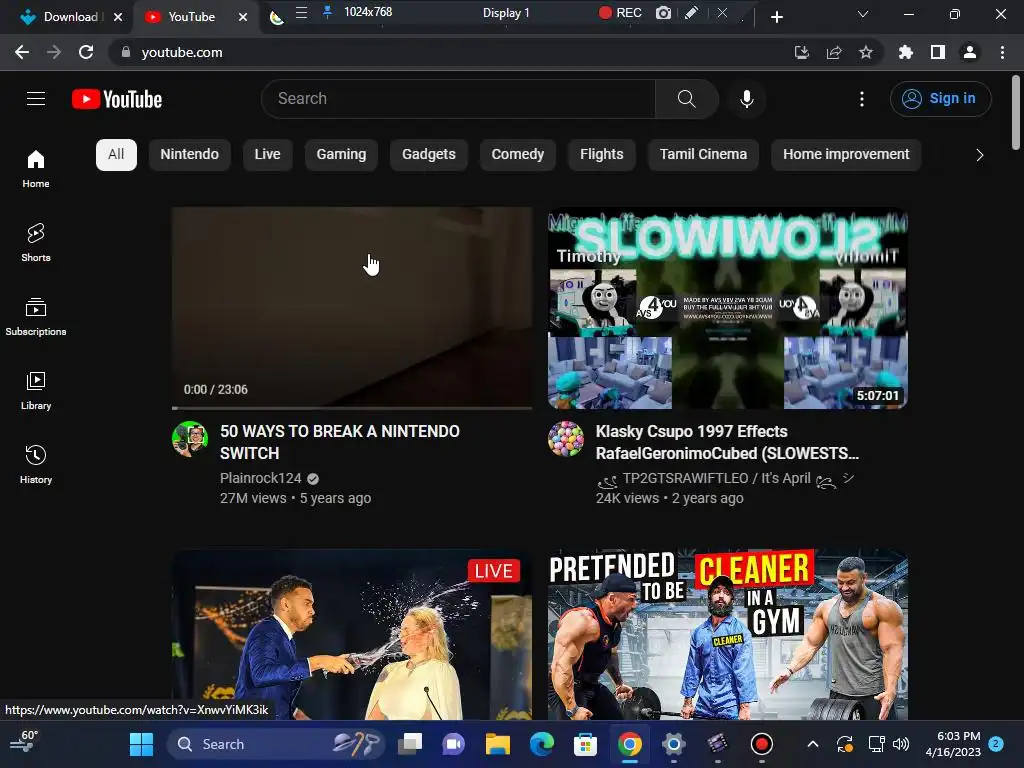The image size is (1024, 768).
Task: Open History in the sidebar
Action: 36,464
